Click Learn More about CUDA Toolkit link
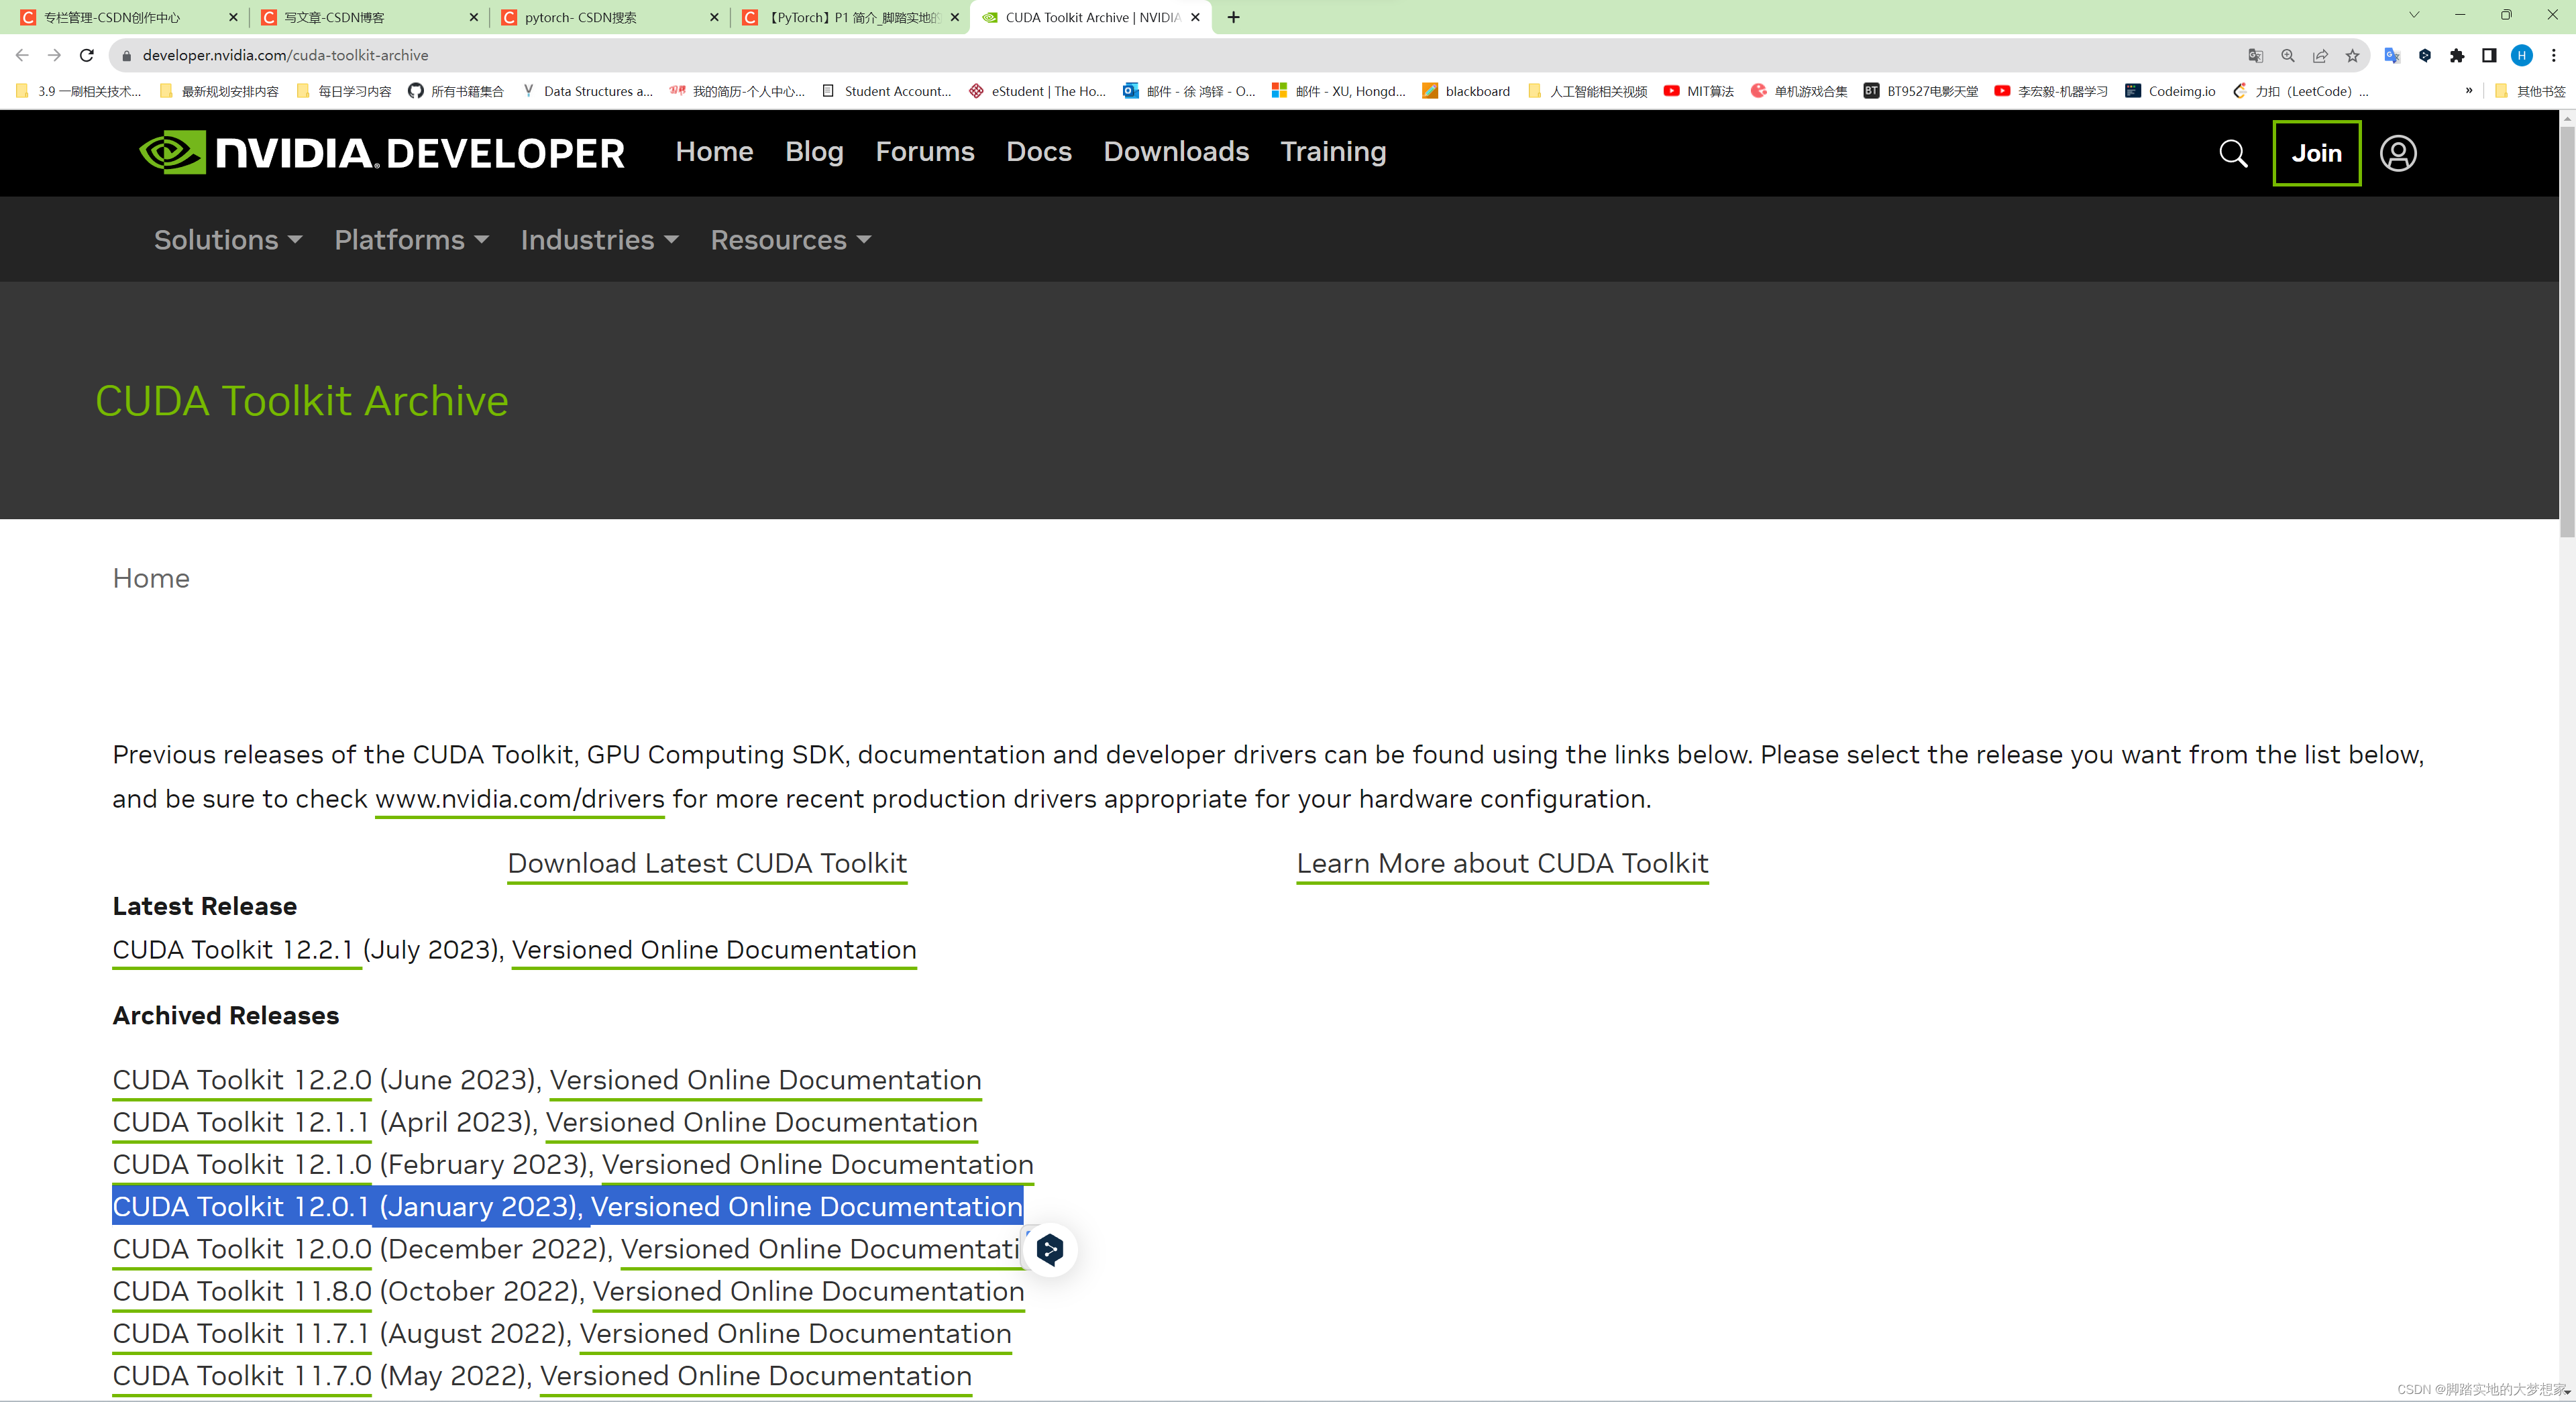2576x1402 pixels. 1502,864
